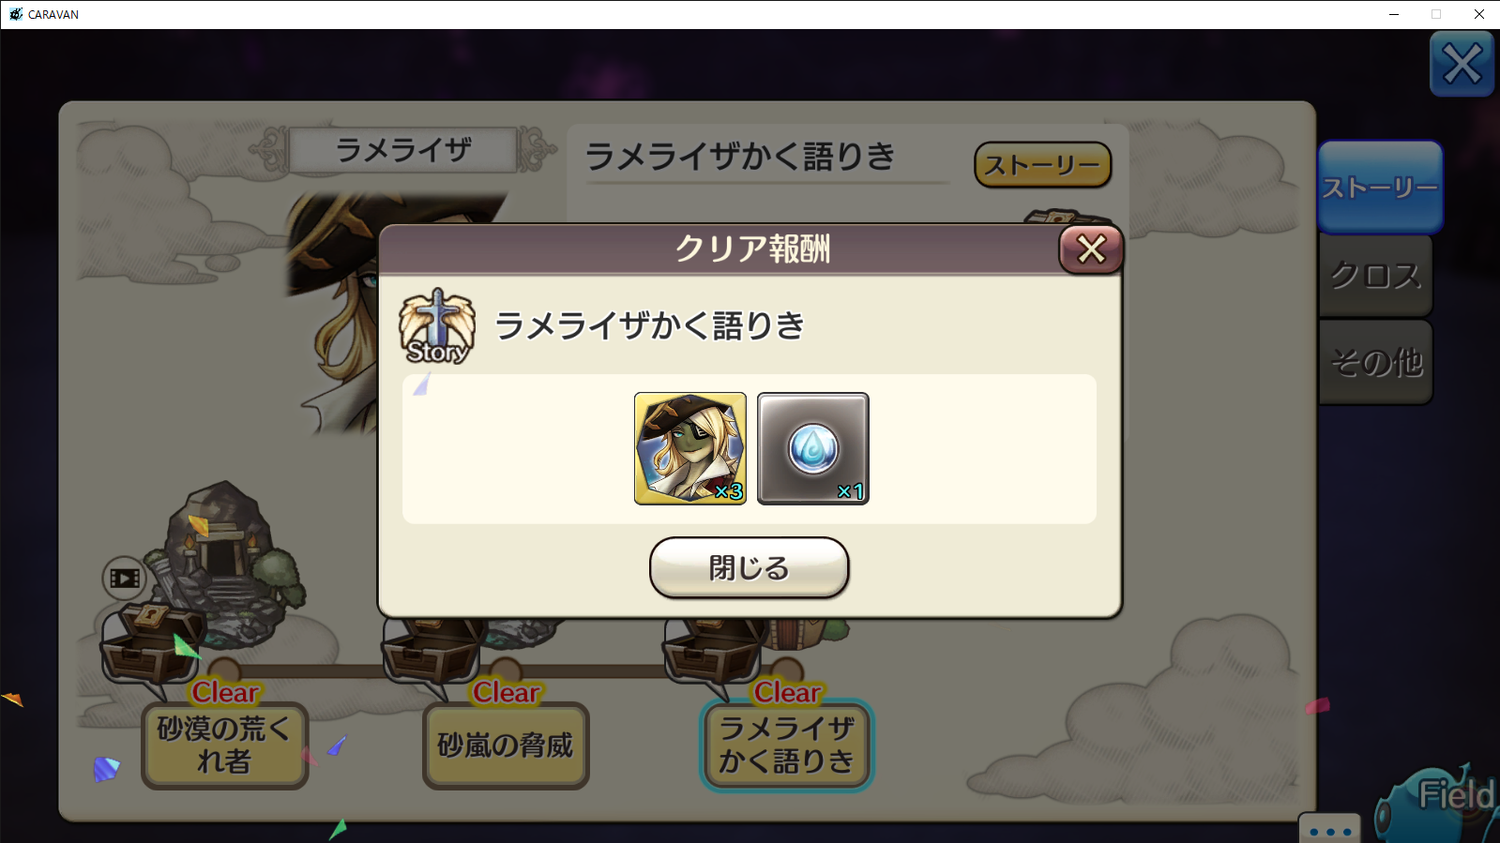Screen dimensions: 1500x843
Task: Click the ラメライザ character name plate
Action: pyautogui.click(x=403, y=150)
